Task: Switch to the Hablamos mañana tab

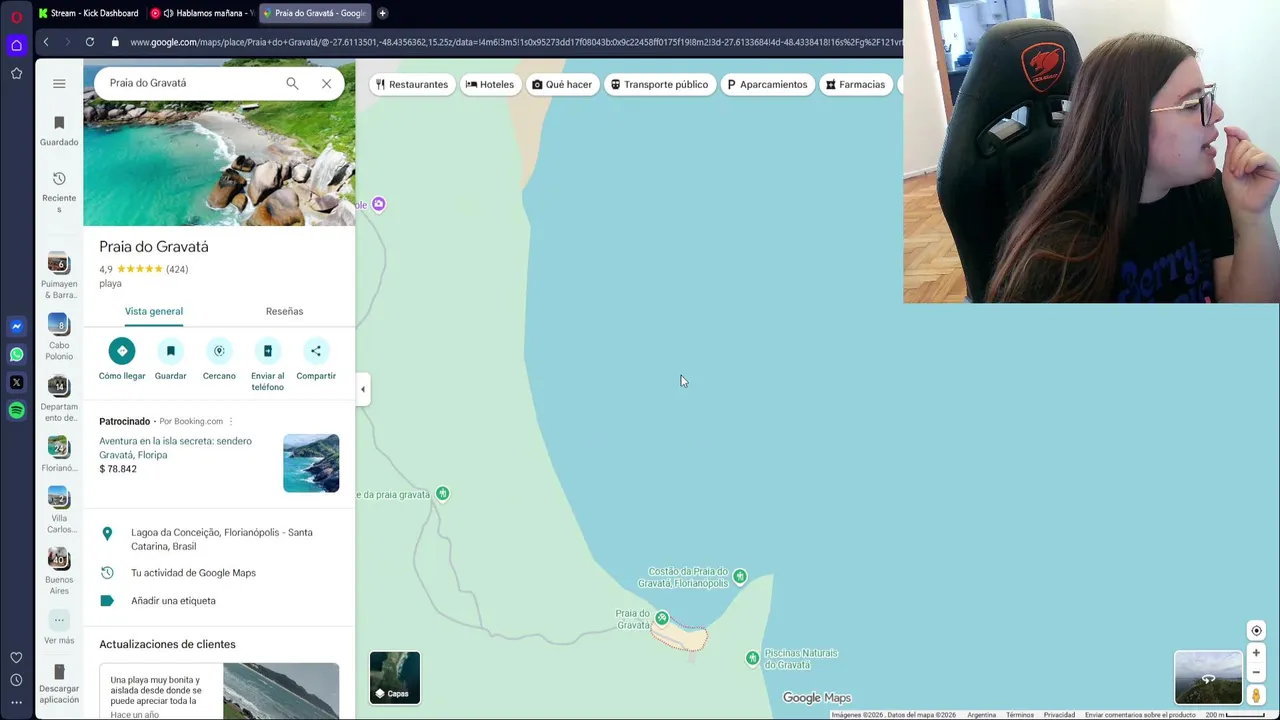Action: (x=202, y=13)
